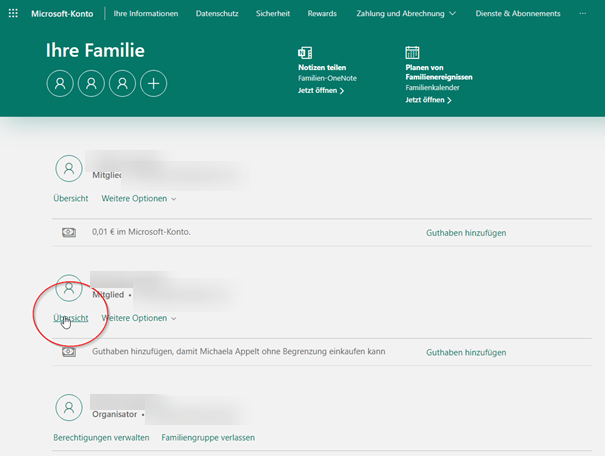The height and width of the screenshot is (456, 605).
Task: Click the money icon in Michaela Appelt row
Action: (x=69, y=352)
